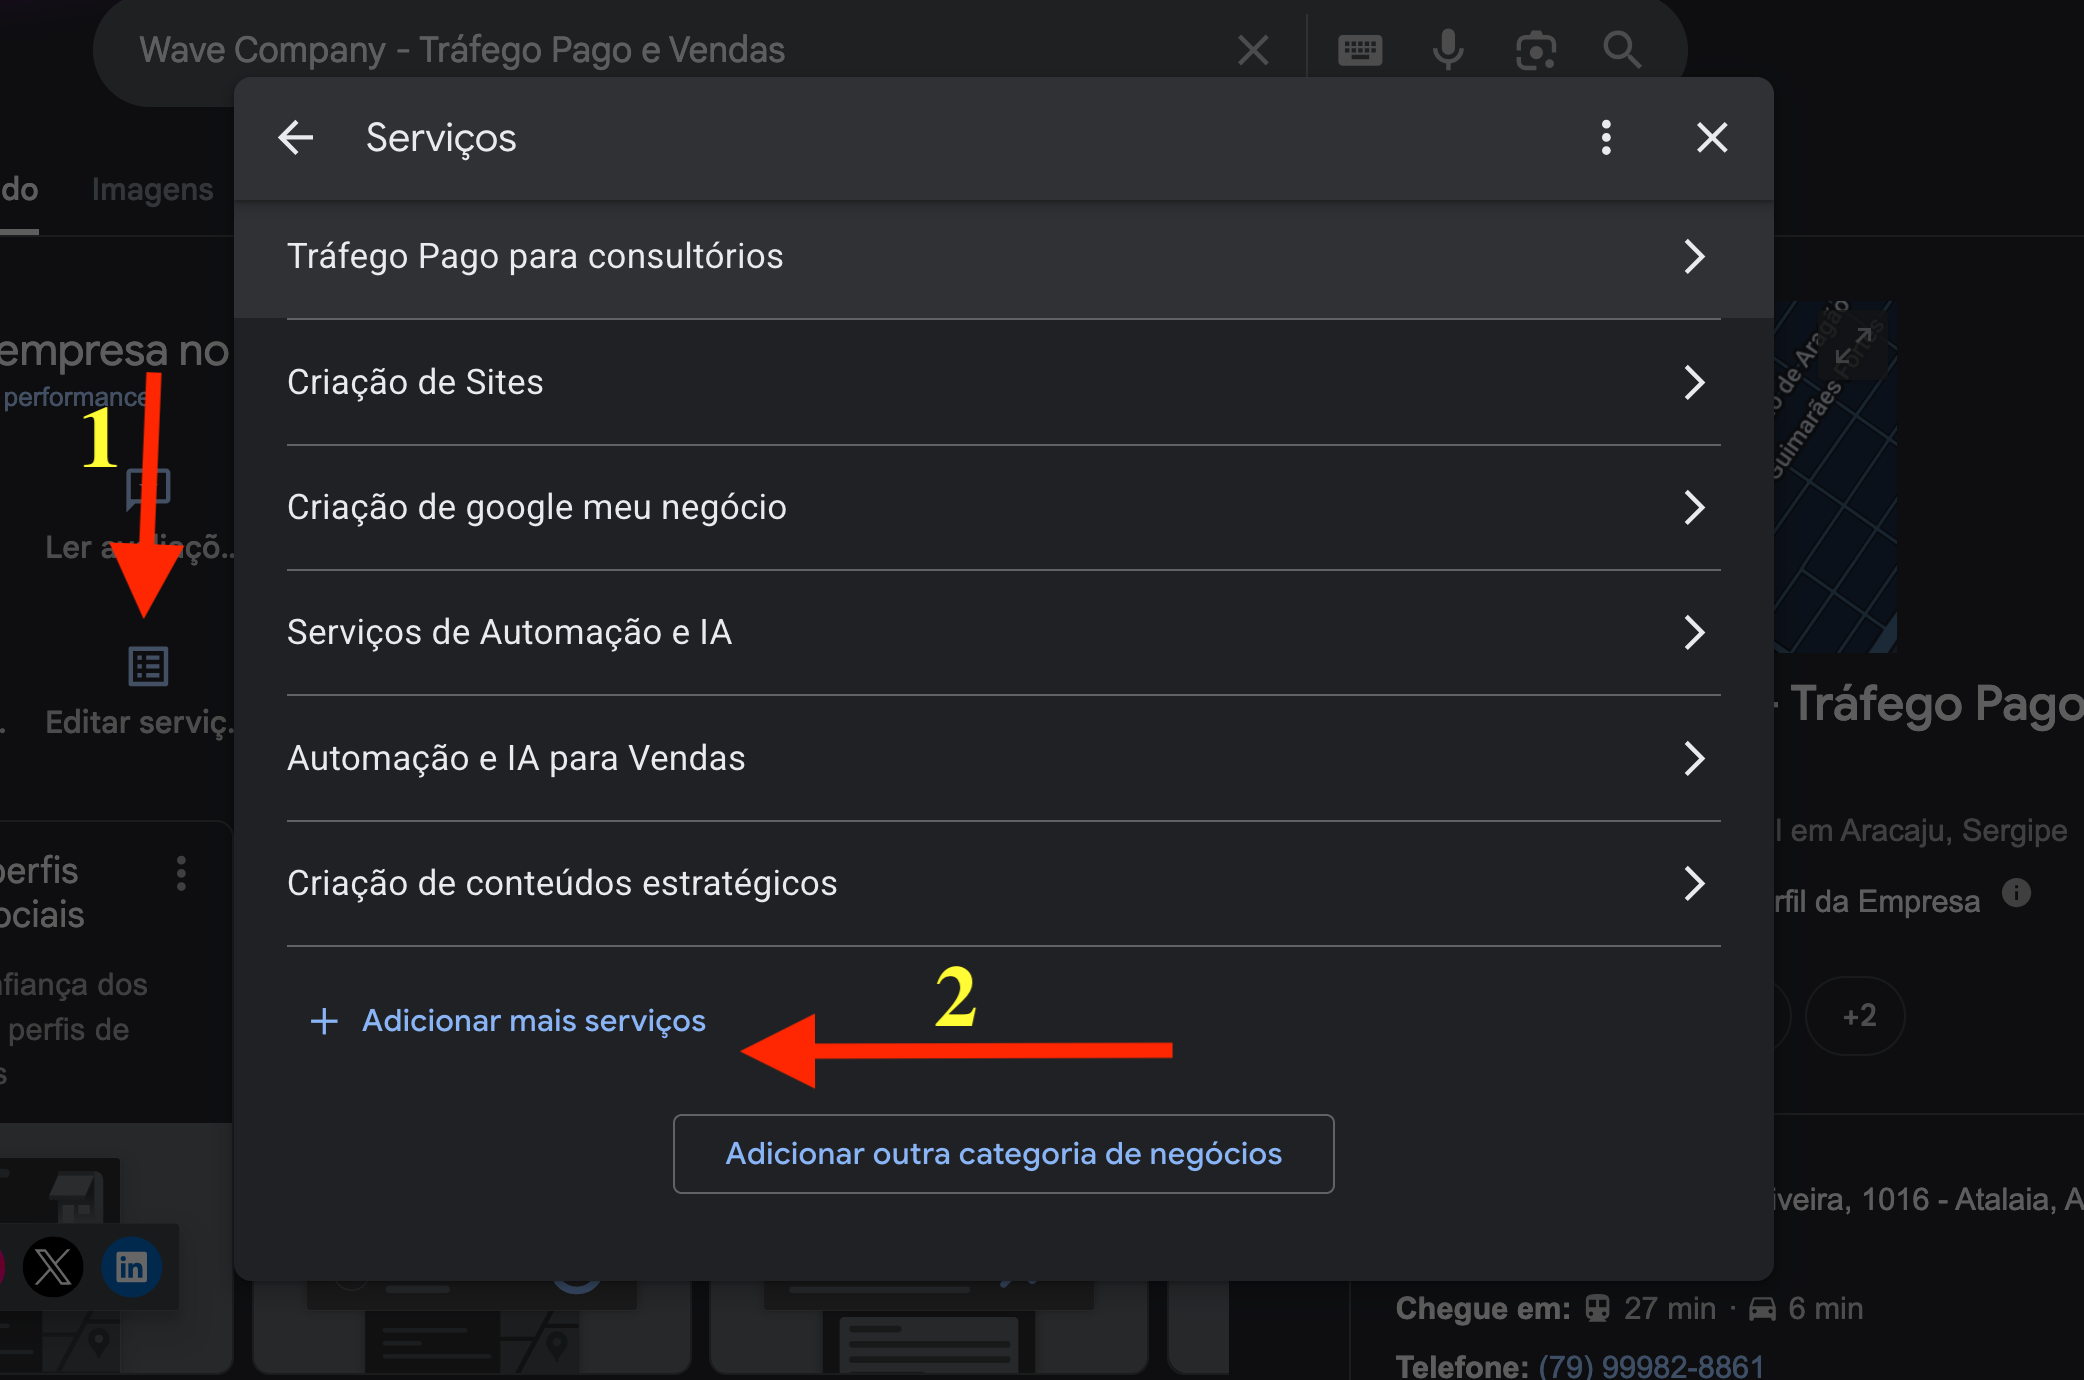Go back with the Serviços arrow
Image resolution: width=2084 pixels, height=1380 pixels.
(296, 138)
